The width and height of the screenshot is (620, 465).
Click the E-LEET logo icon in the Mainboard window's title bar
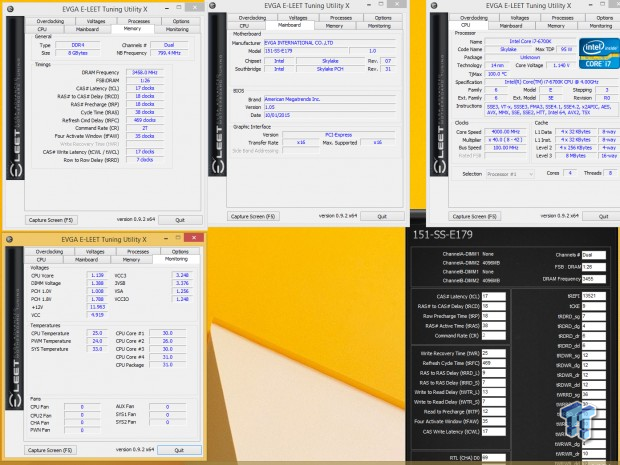point(212,5)
